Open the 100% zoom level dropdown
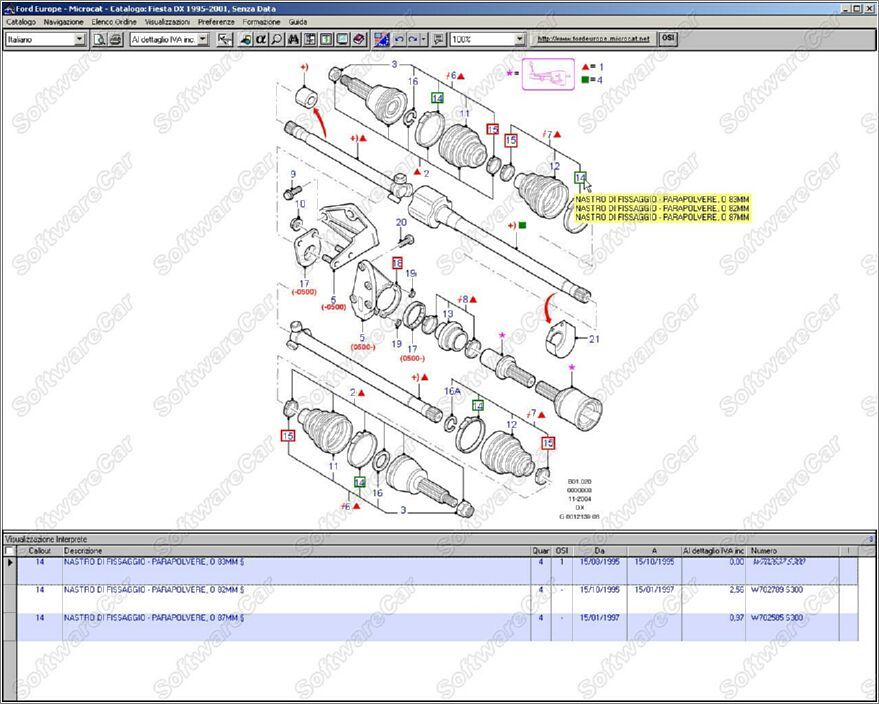 click(519, 39)
